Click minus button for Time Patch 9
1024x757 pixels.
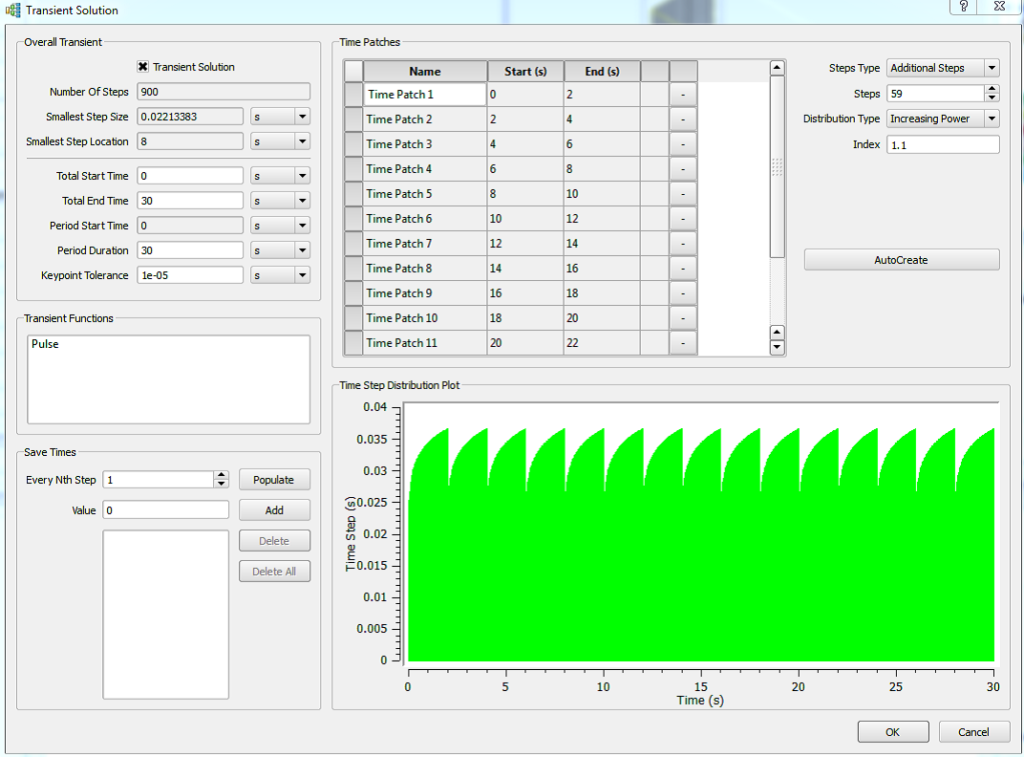(x=682, y=293)
